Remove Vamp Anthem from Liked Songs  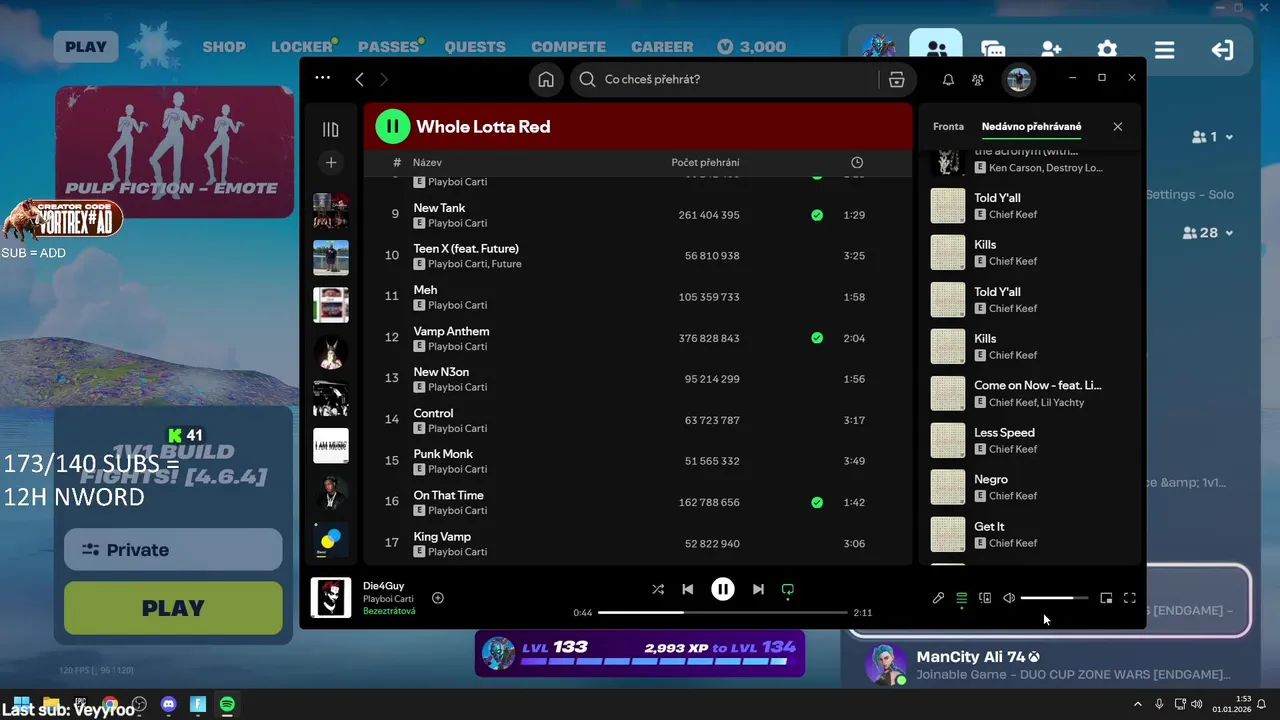pyautogui.click(x=817, y=338)
